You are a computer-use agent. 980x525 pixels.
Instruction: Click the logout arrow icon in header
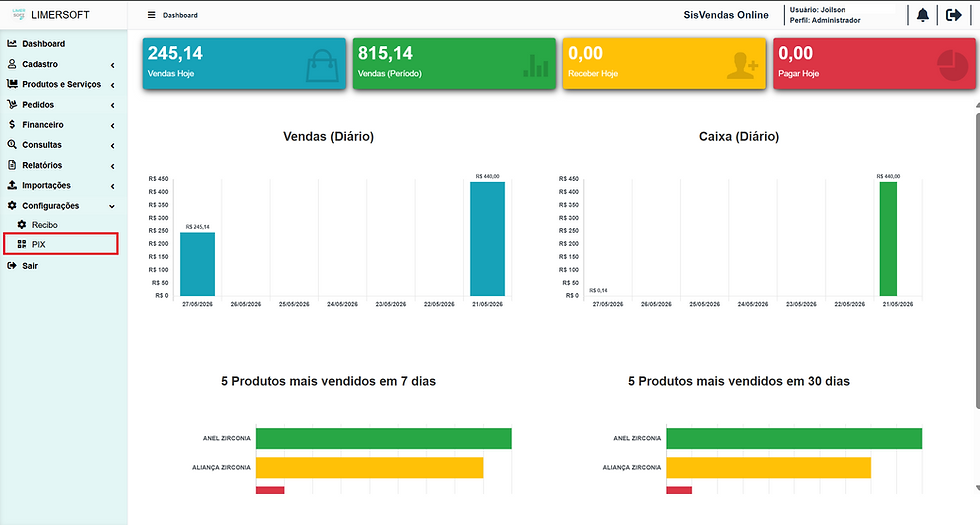click(954, 15)
